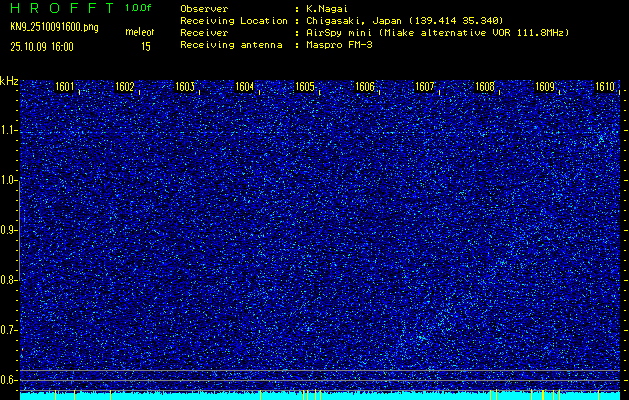Click the 25.10.09 16:00 timestamp
This screenshot has height=400, width=629.
point(44,46)
